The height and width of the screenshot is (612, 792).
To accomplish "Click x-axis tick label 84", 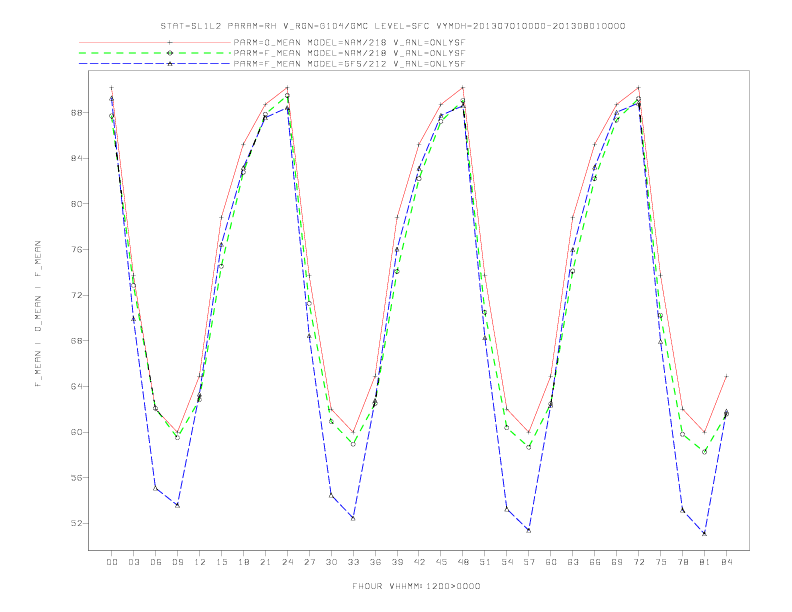I will tap(726, 562).
